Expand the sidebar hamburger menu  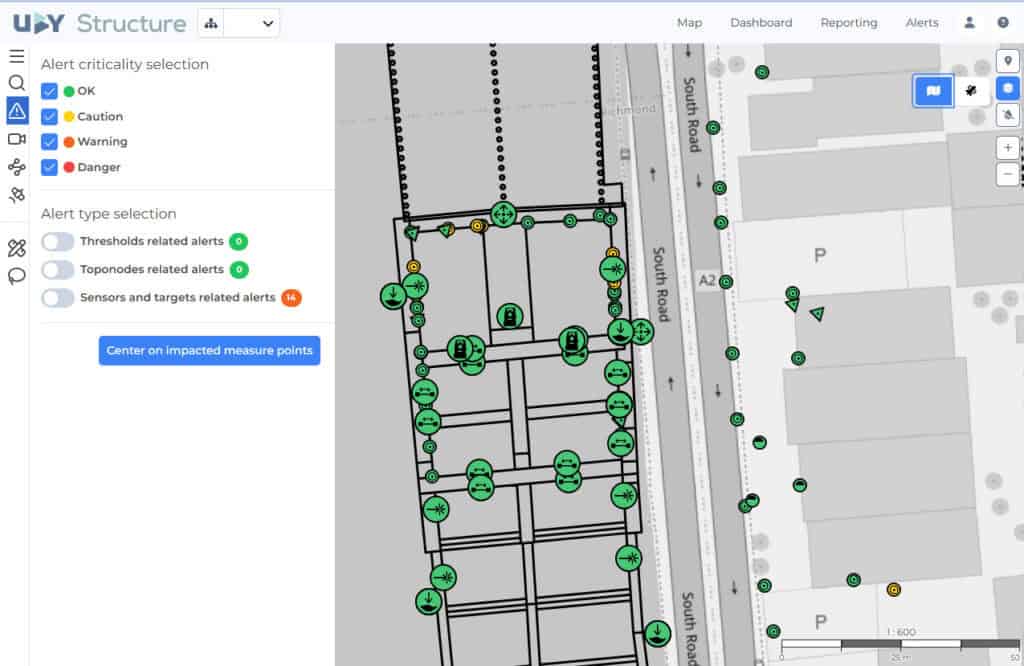(x=14, y=55)
